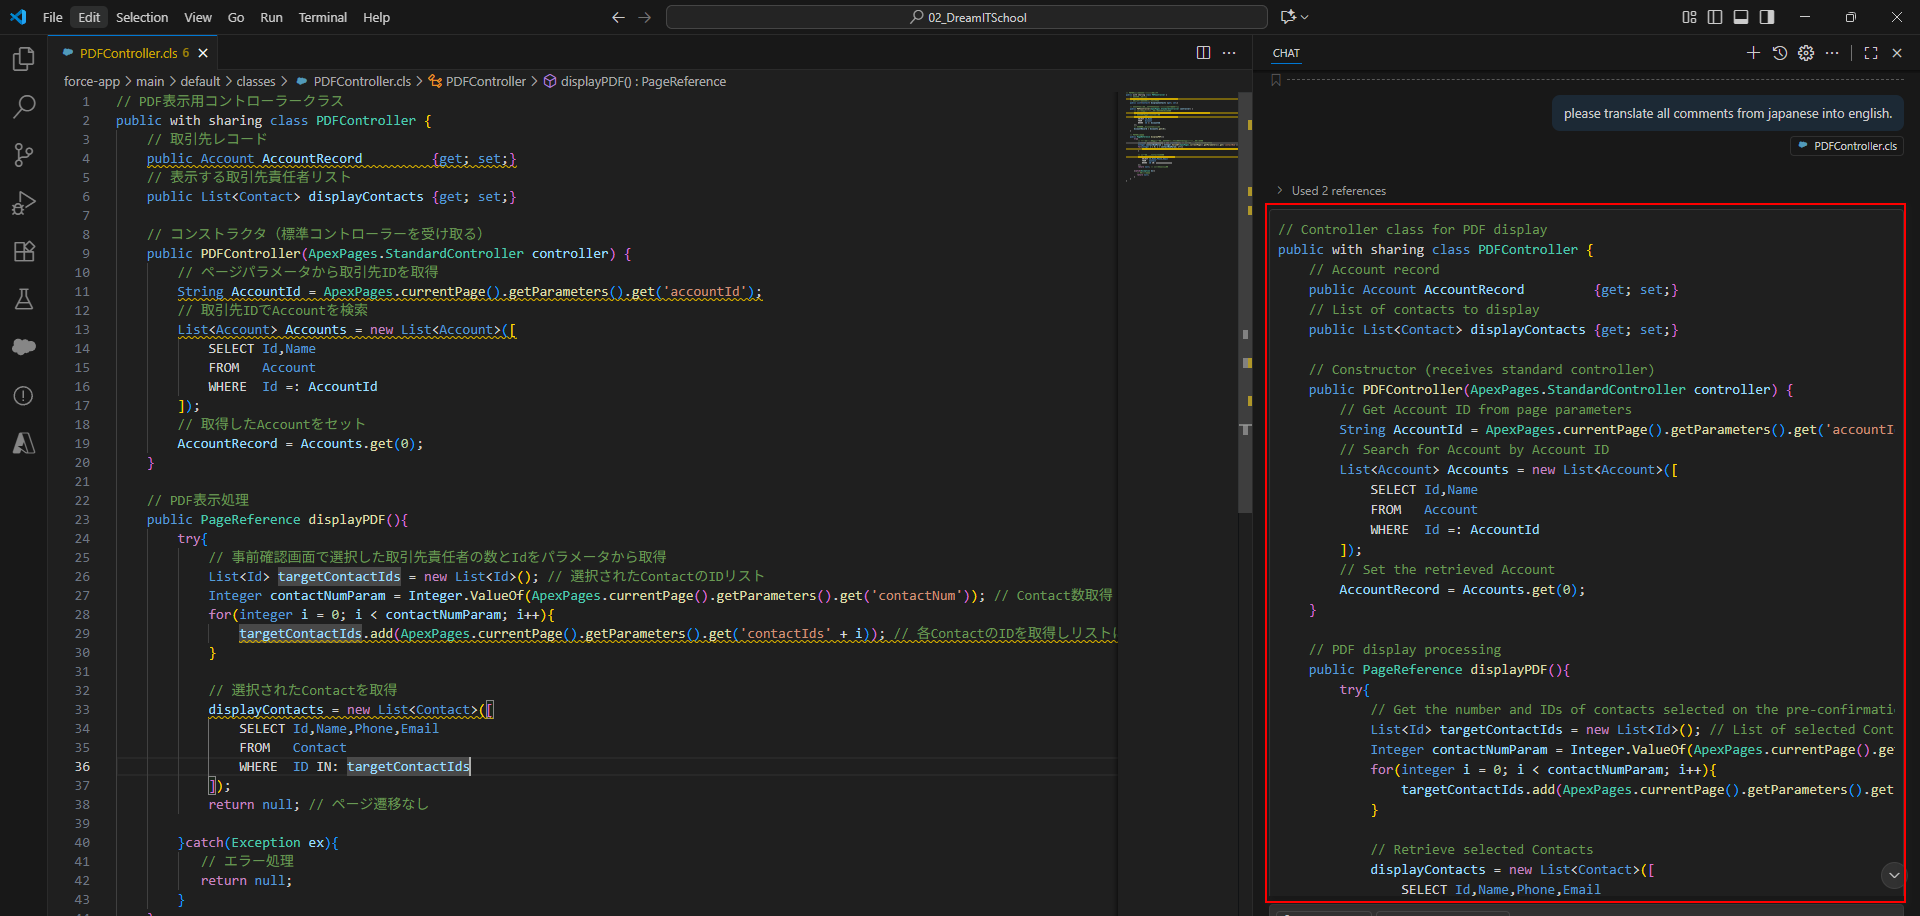Viewport: 1920px width, 916px height.
Task: Open the Explorer view in activity bar
Action: point(24,60)
